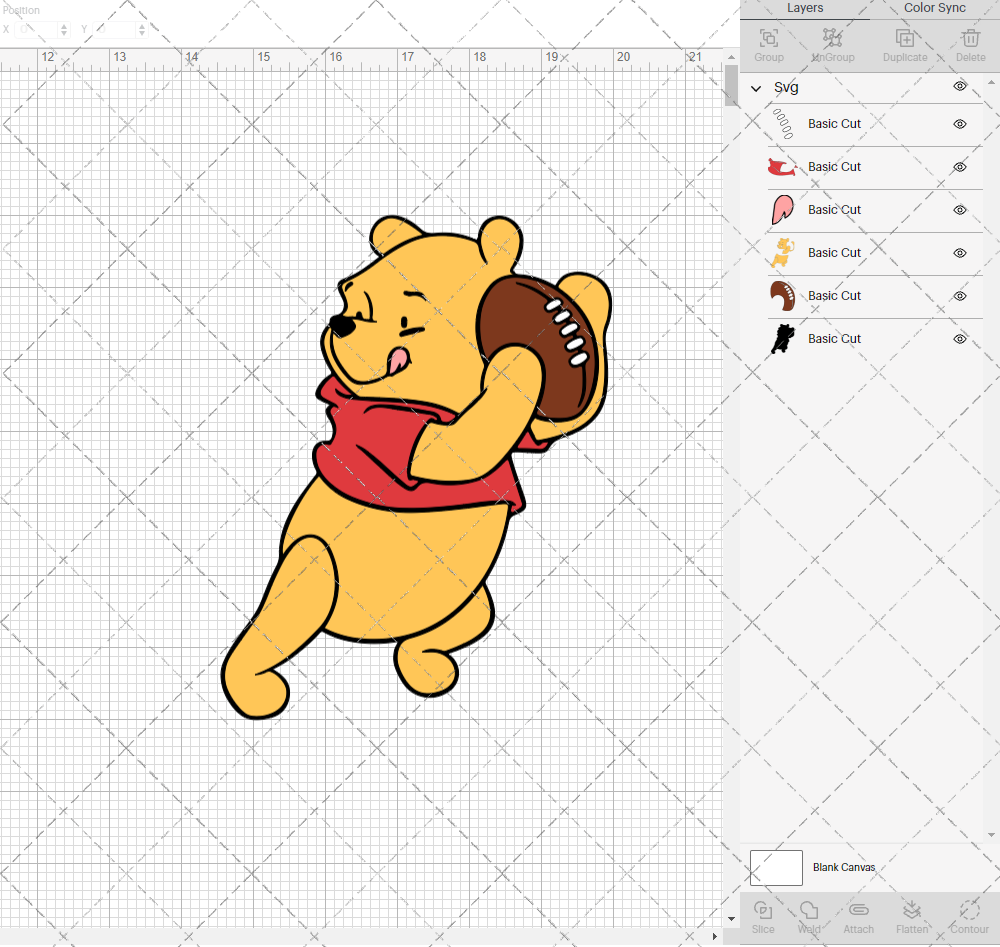The image size is (1000, 947).
Task: Hide the white laces Basic Cut layer
Action: [x=960, y=124]
